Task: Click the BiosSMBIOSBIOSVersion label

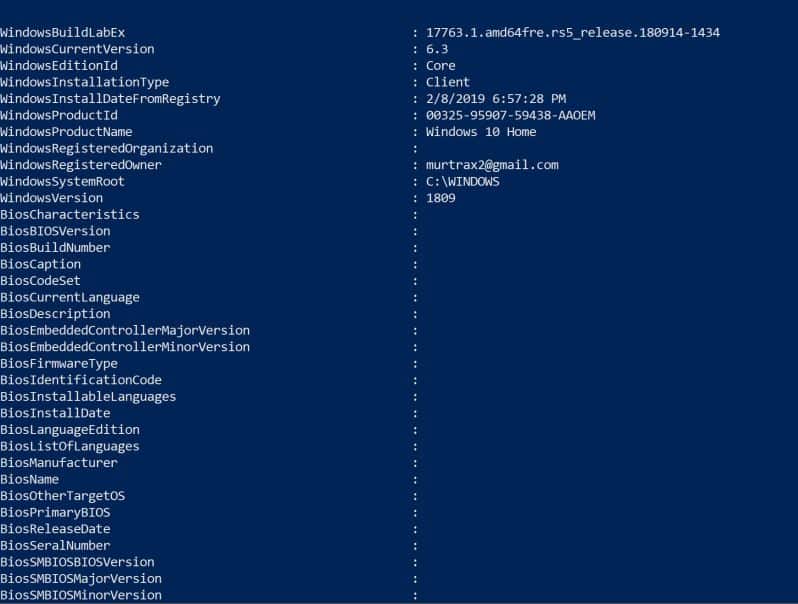Action: tap(77, 562)
